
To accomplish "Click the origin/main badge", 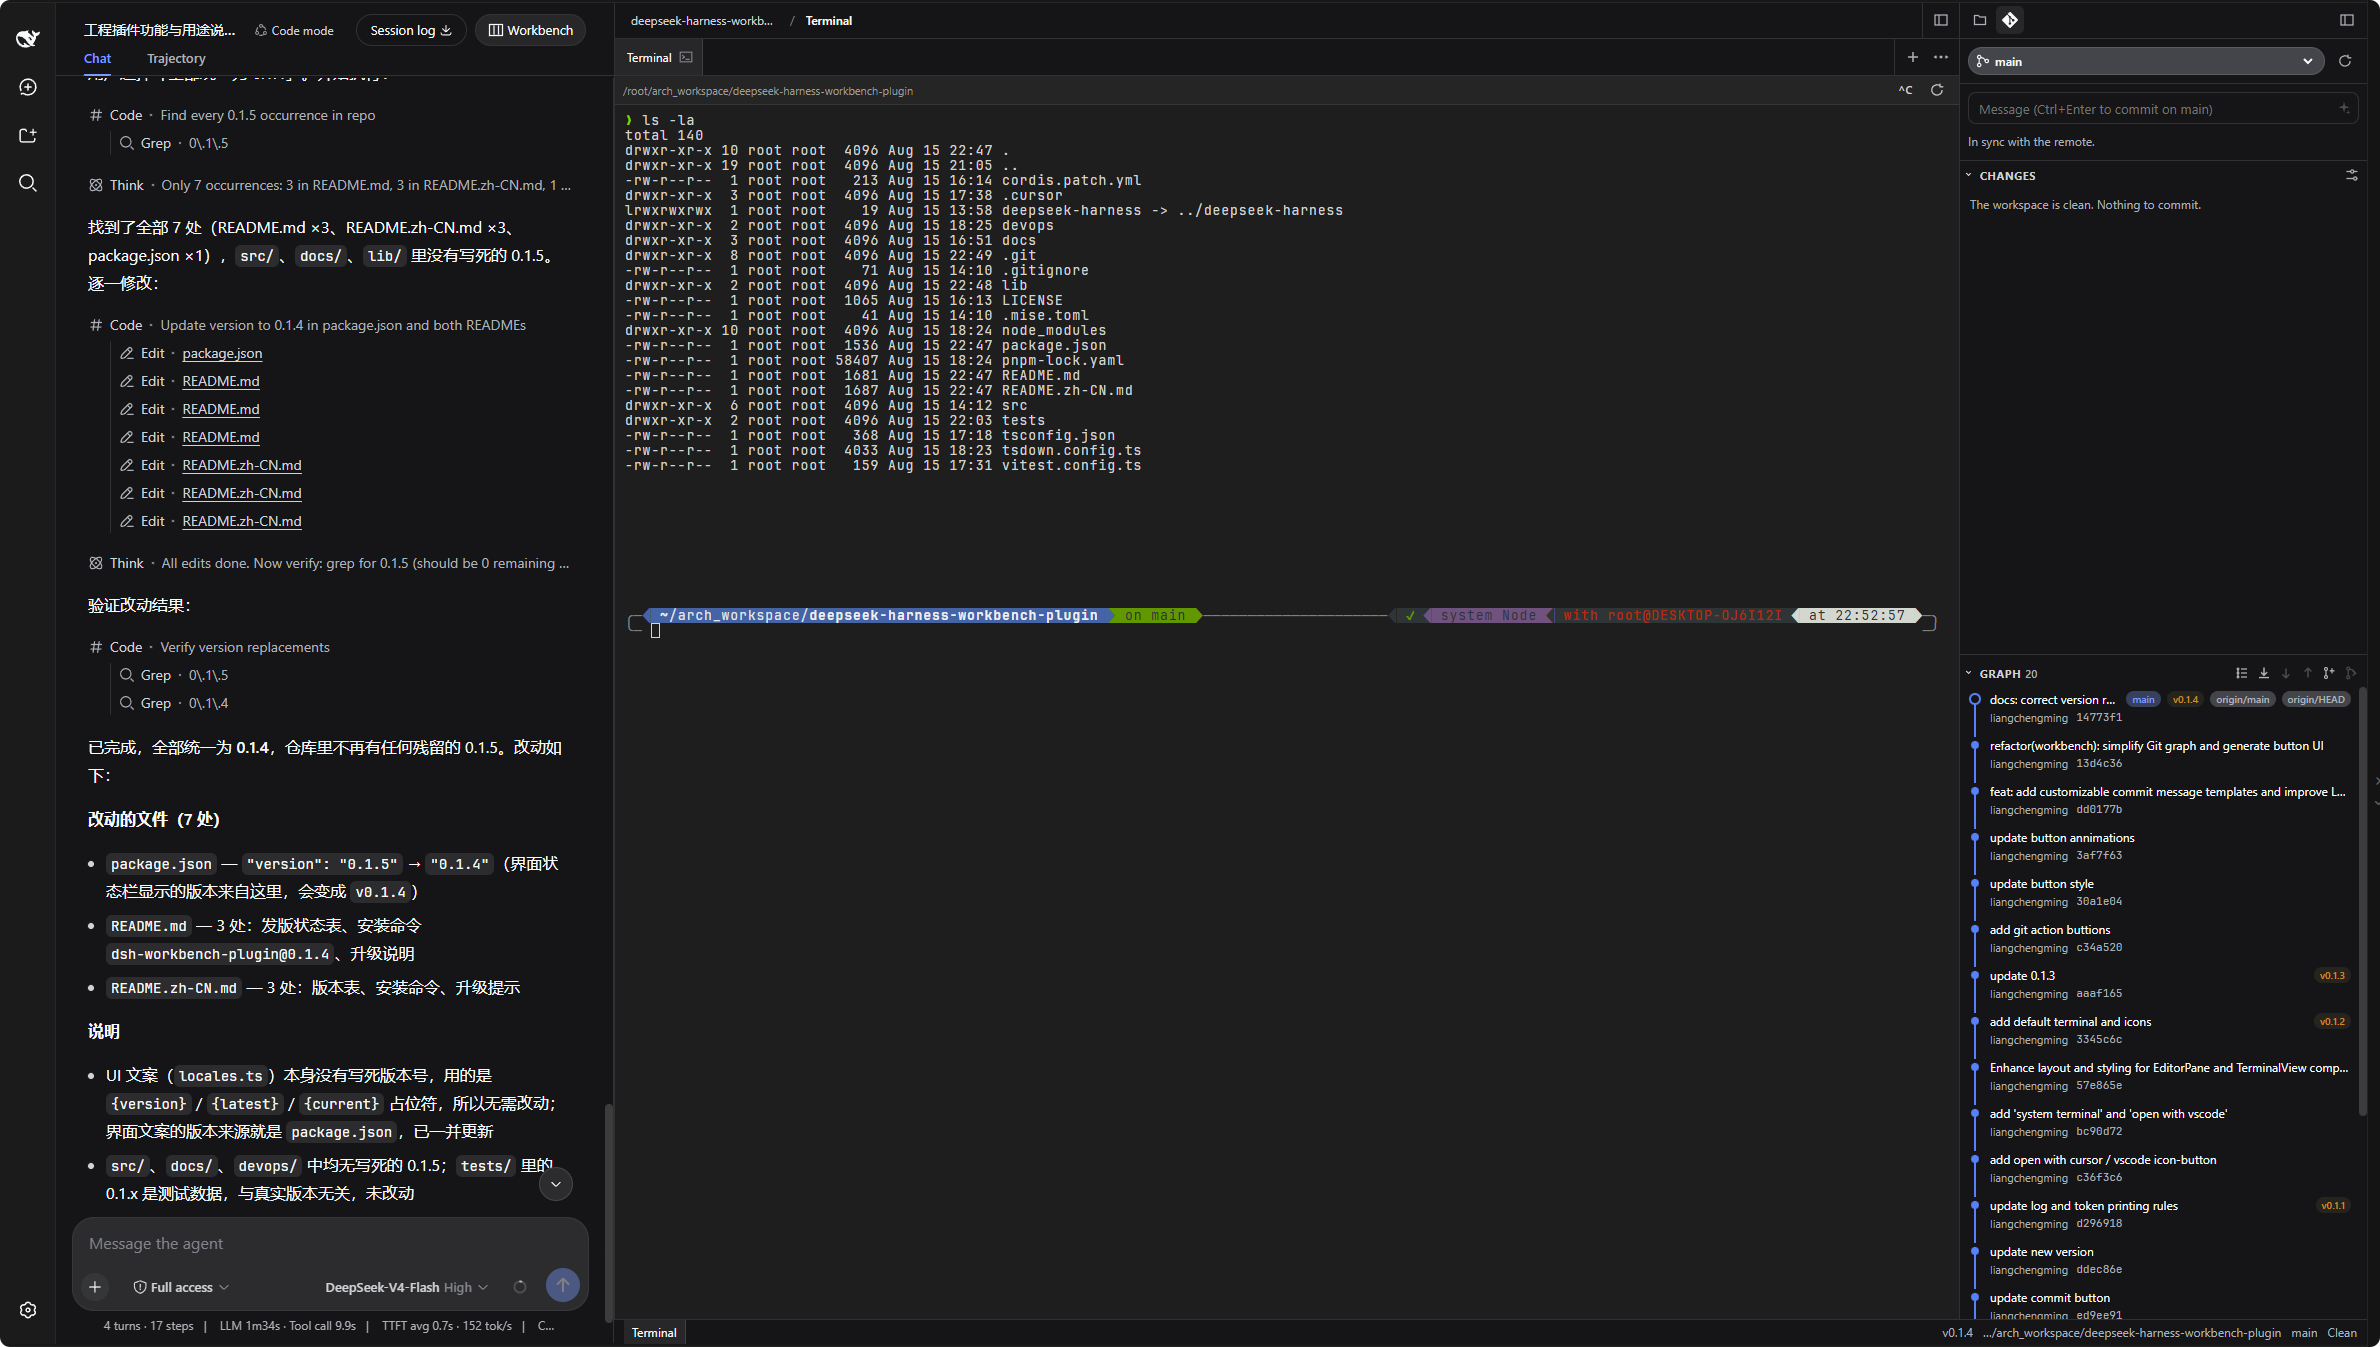I will pyautogui.click(x=2242, y=699).
